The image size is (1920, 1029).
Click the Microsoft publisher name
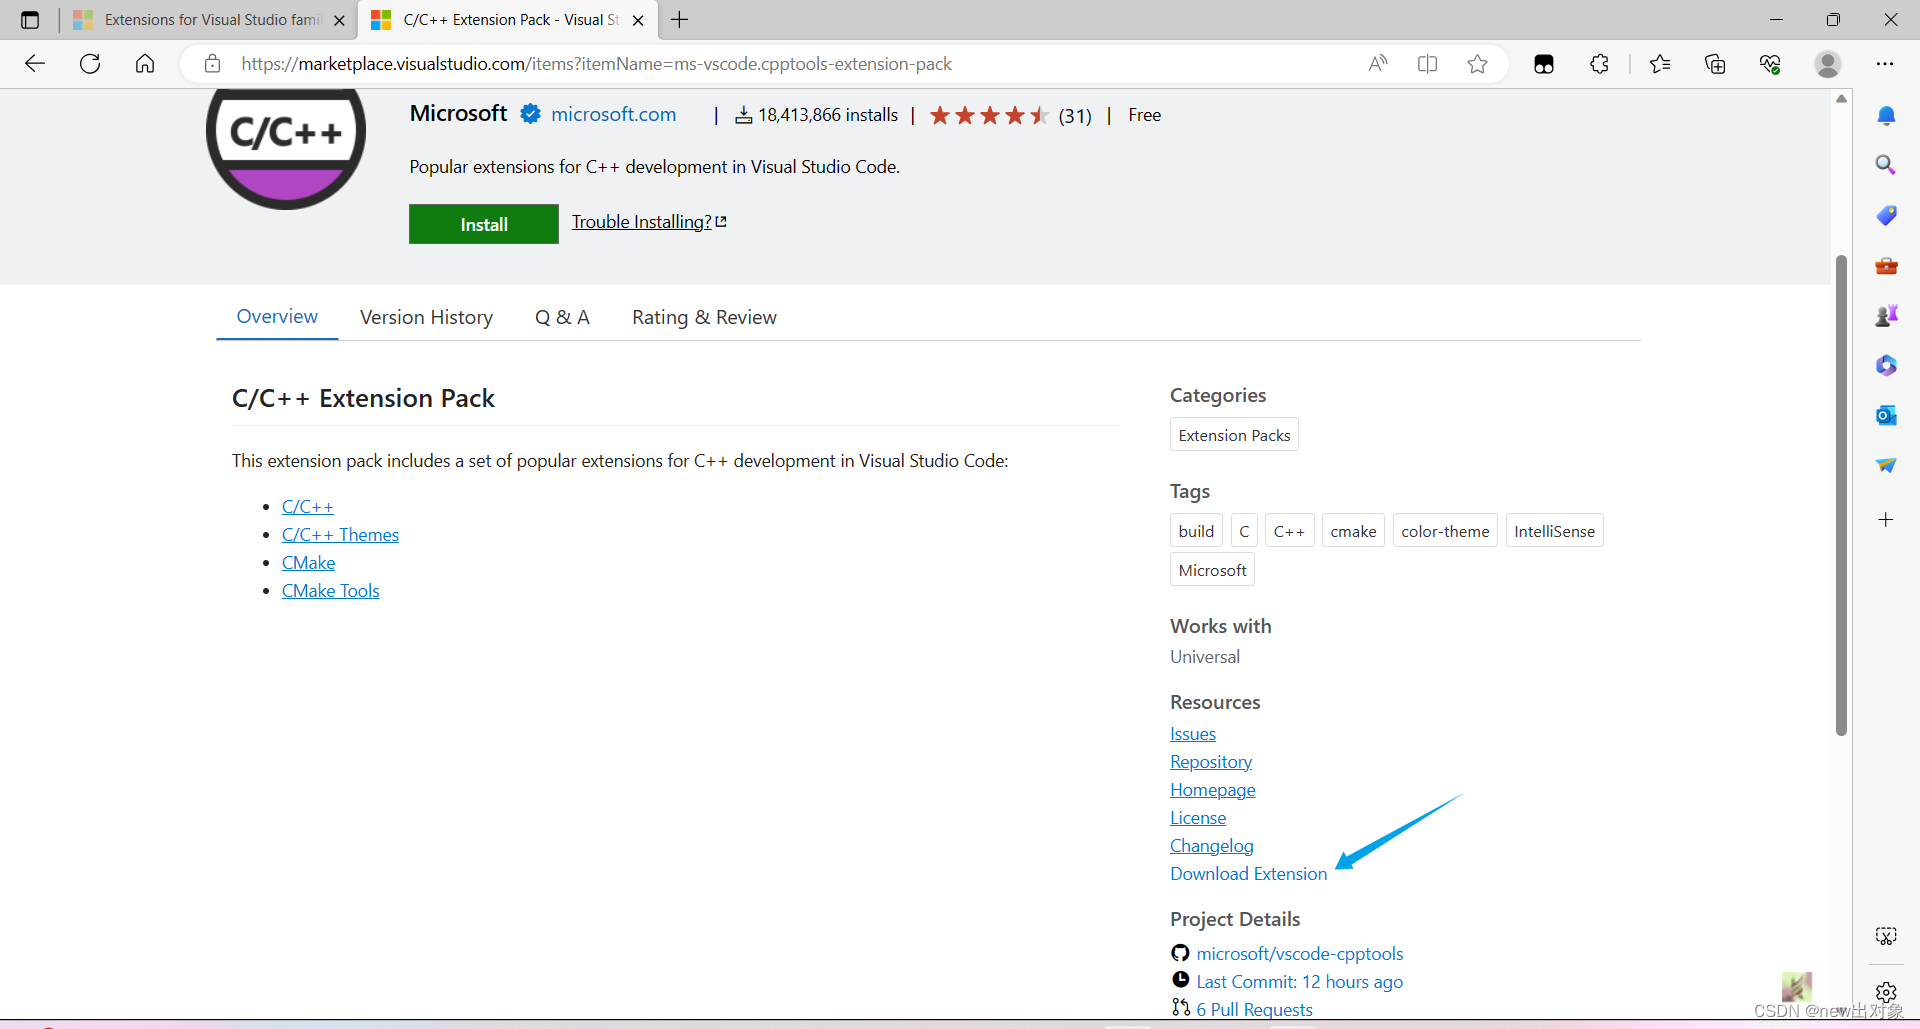(x=459, y=114)
